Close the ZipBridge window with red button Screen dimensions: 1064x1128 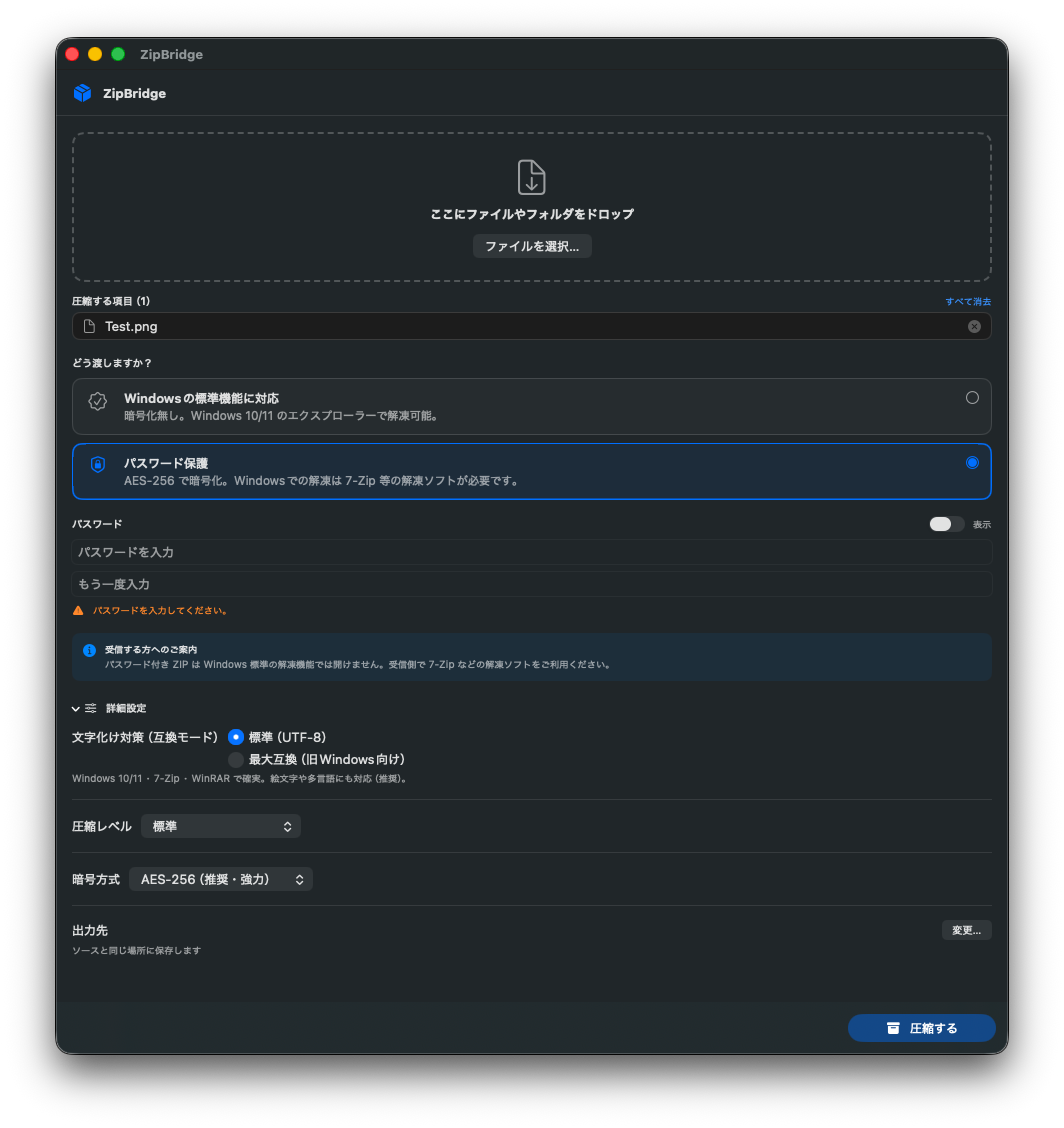tap(72, 54)
